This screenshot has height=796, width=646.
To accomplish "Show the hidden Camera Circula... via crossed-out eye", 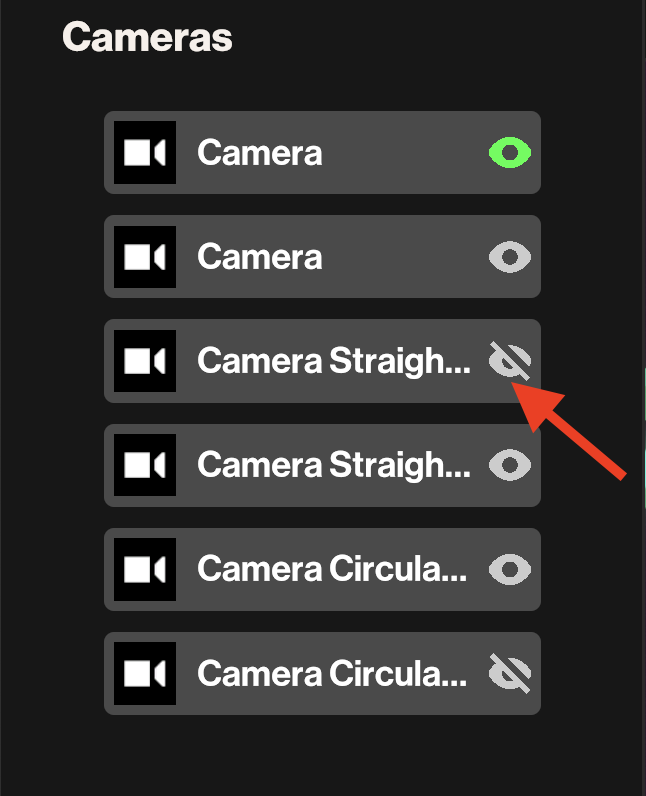I will click(x=509, y=673).
